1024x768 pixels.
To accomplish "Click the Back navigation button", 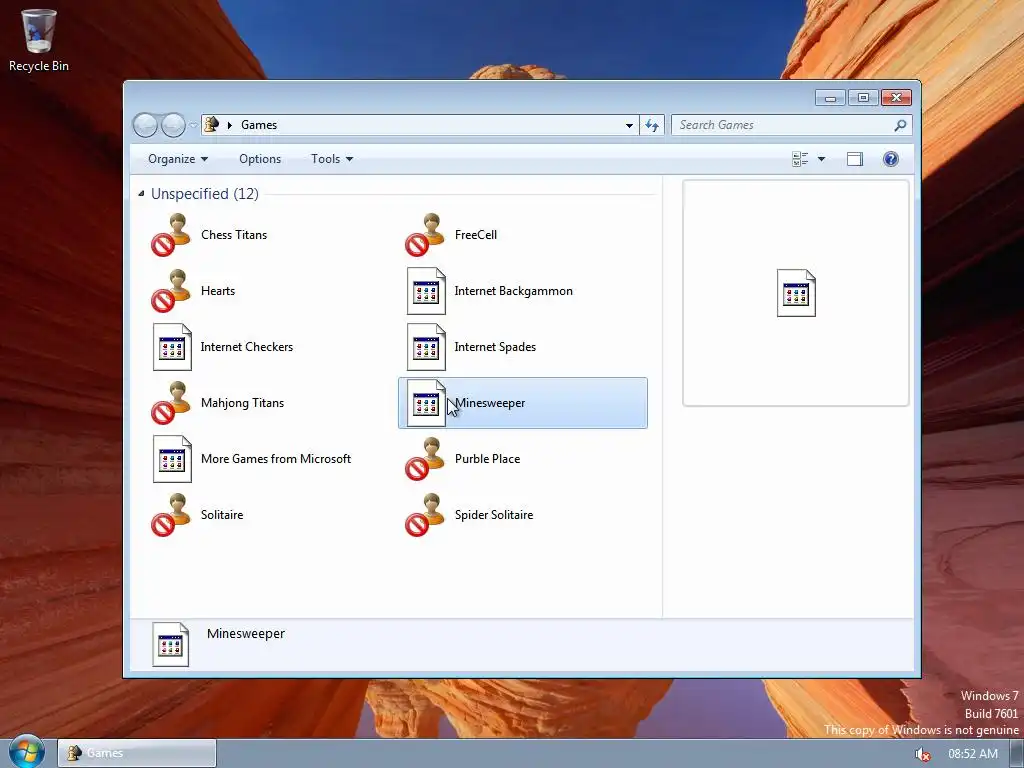I will tap(145, 125).
